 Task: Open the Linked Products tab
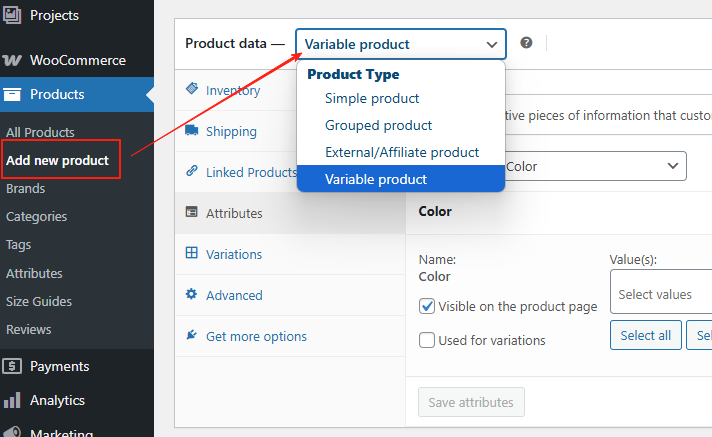251,172
